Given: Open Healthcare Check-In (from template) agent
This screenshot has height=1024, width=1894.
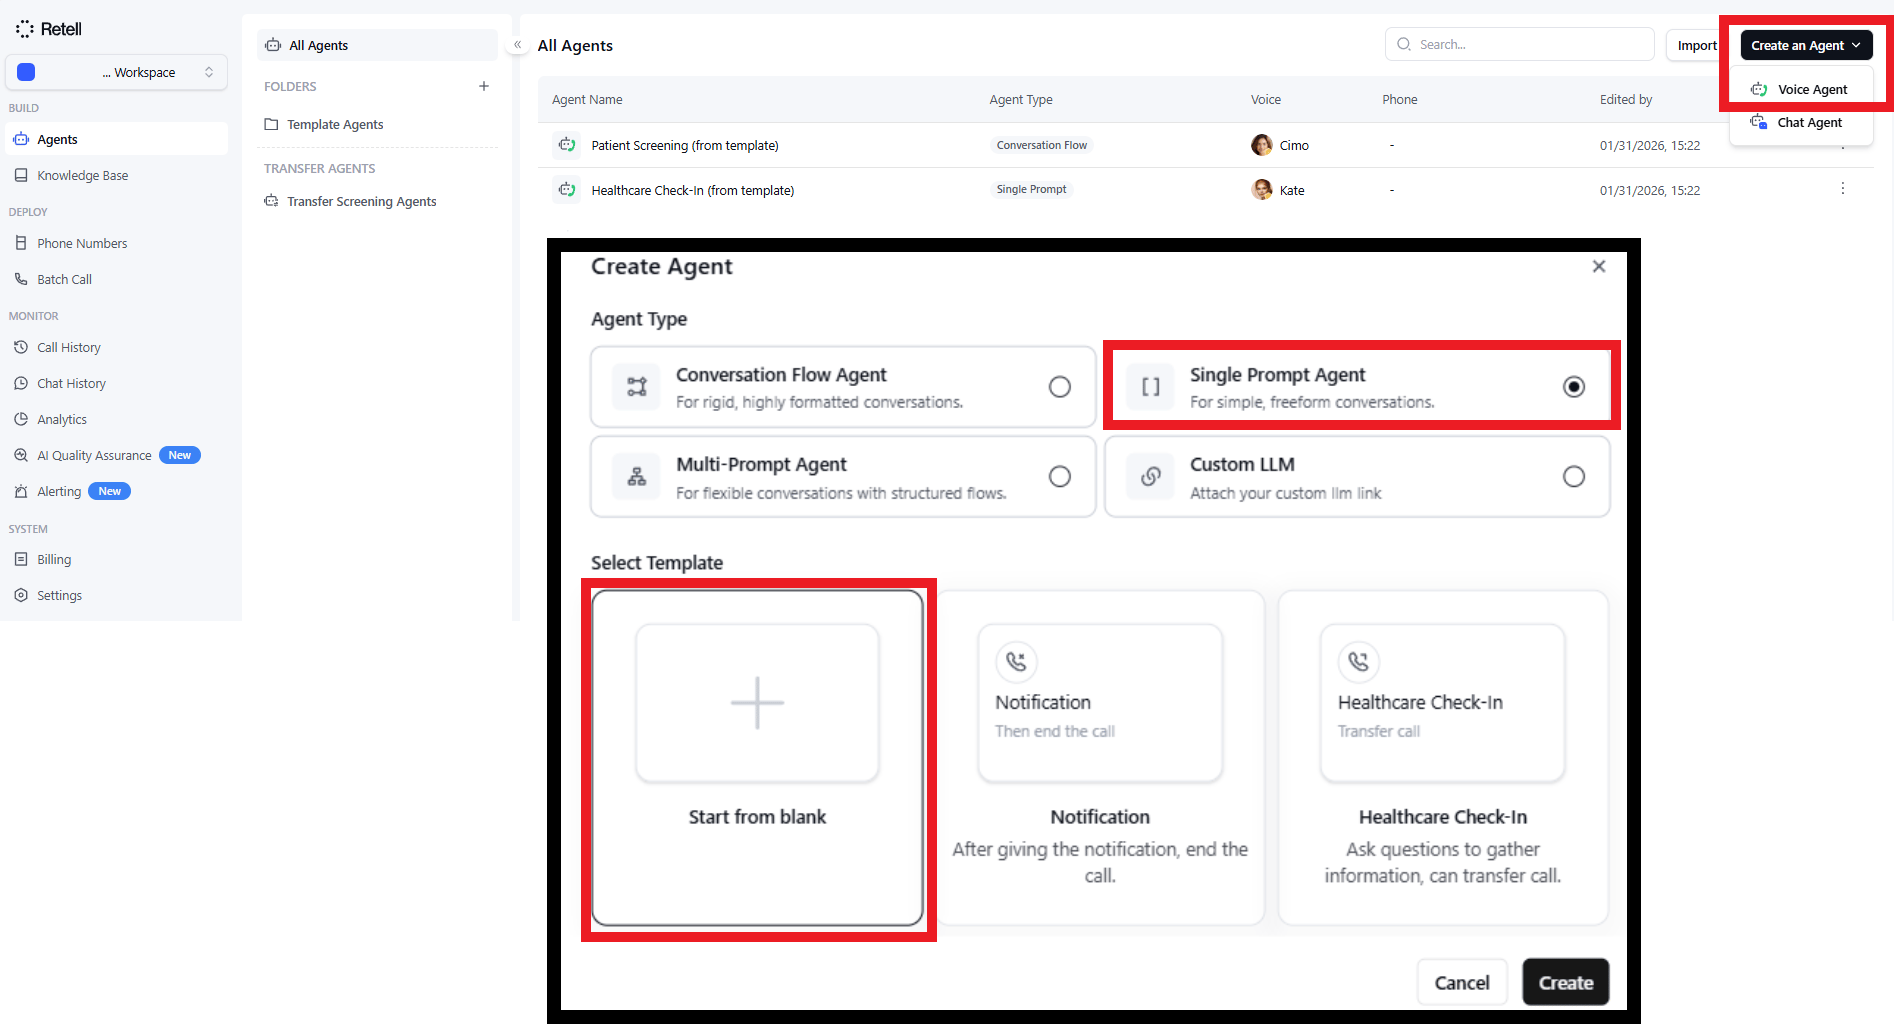Looking at the screenshot, I should click(x=693, y=190).
